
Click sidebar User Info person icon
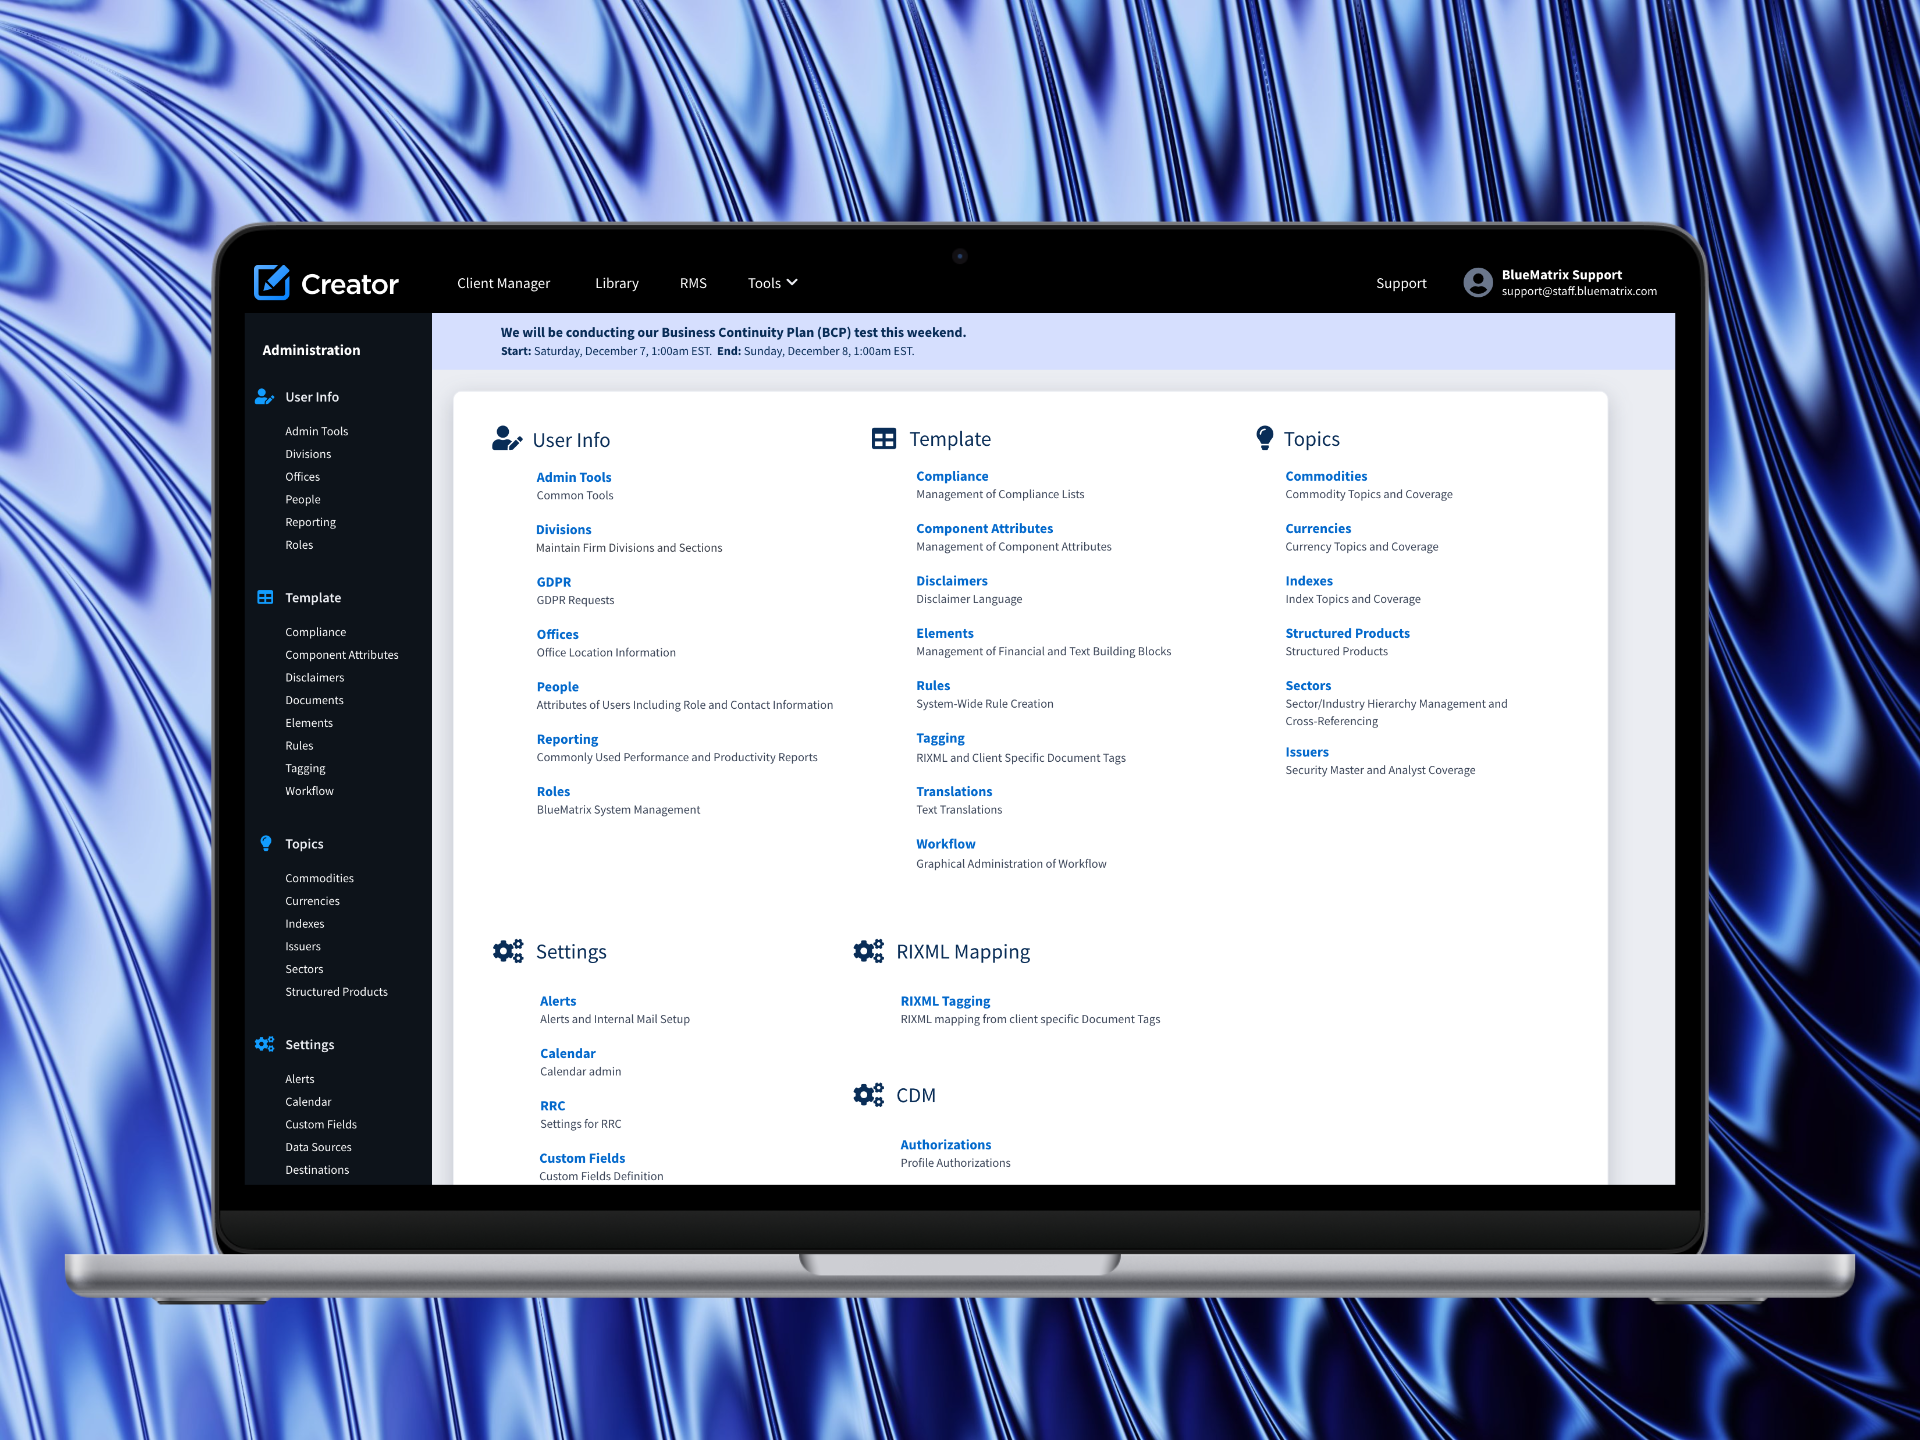click(x=264, y=397)
